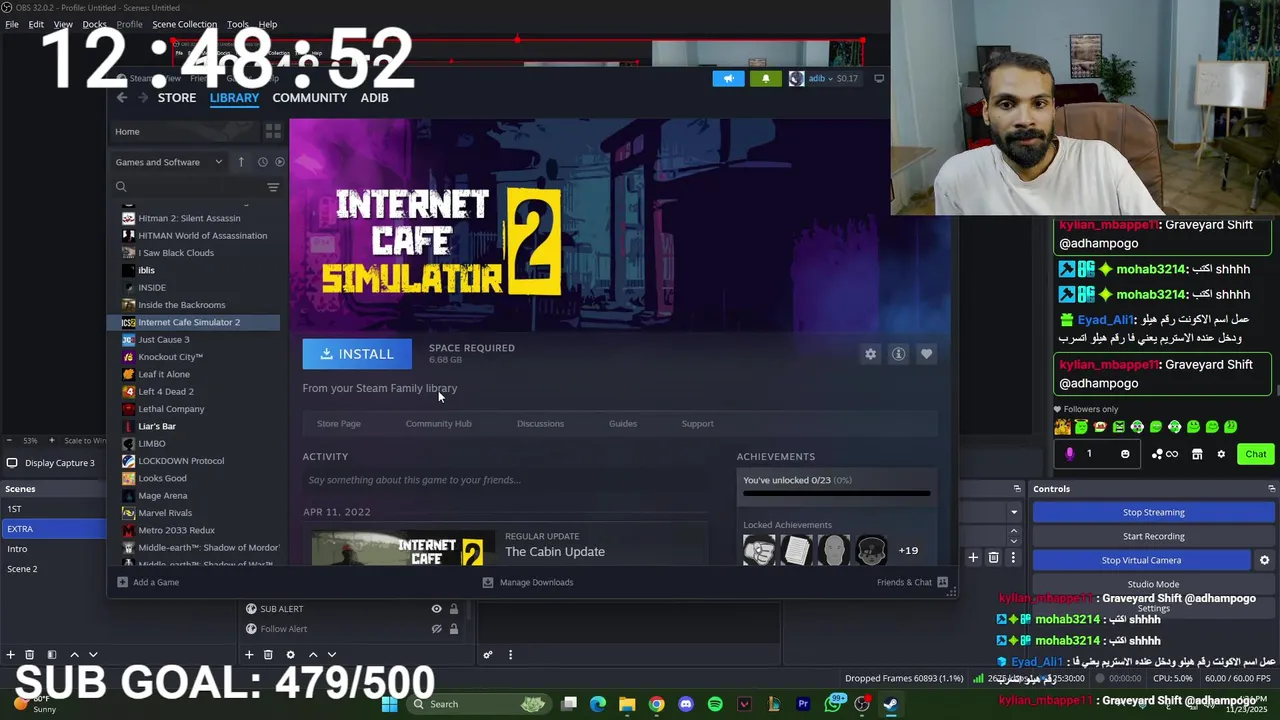Open the game's Community Hub tab
The height and width of the screenshot is (720, 1280).
click(438, 424)
